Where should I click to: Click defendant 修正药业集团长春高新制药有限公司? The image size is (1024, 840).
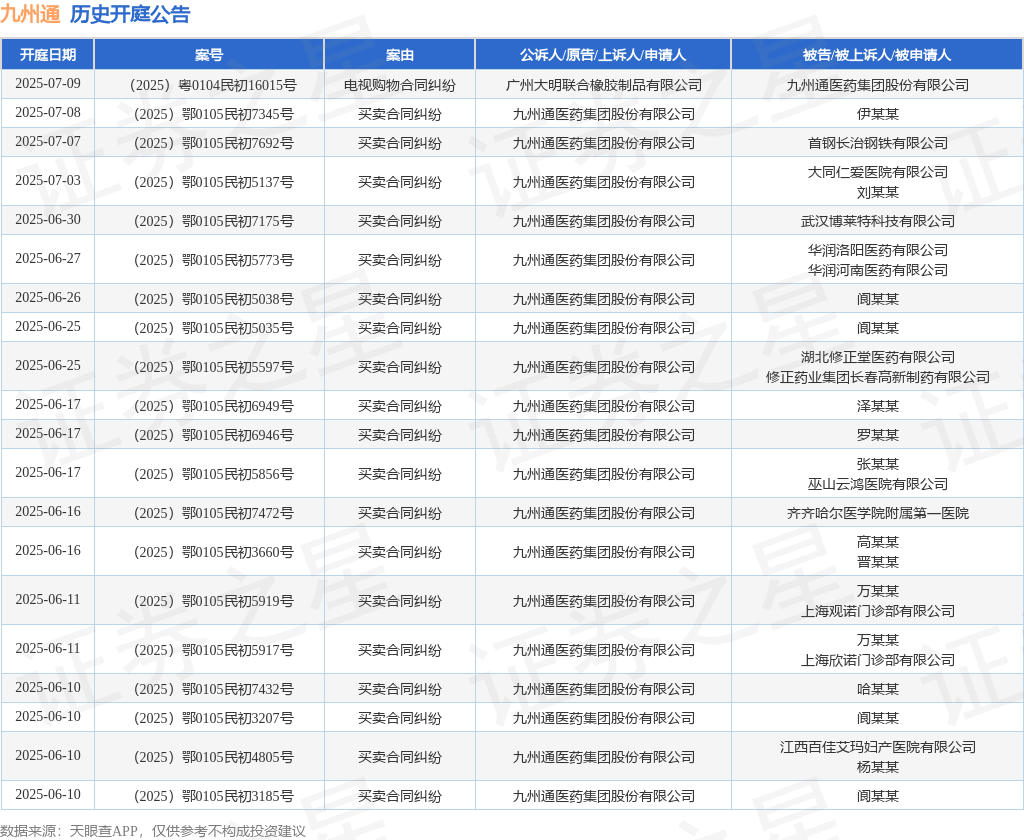[x=878, y=377]
